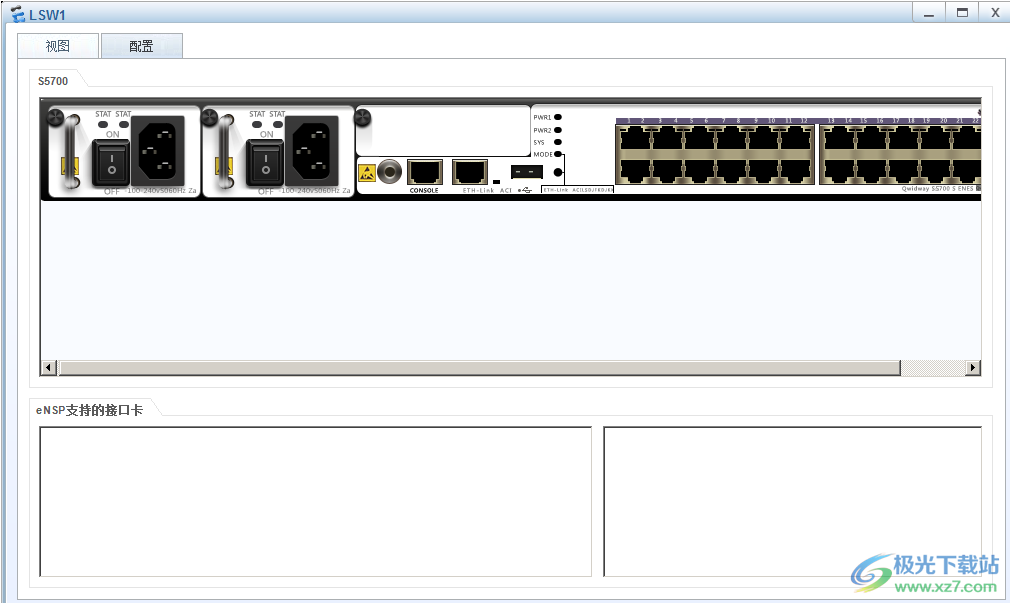
Task: Click the round grounding jack beside the ESD label
Action: pos(390,171)
